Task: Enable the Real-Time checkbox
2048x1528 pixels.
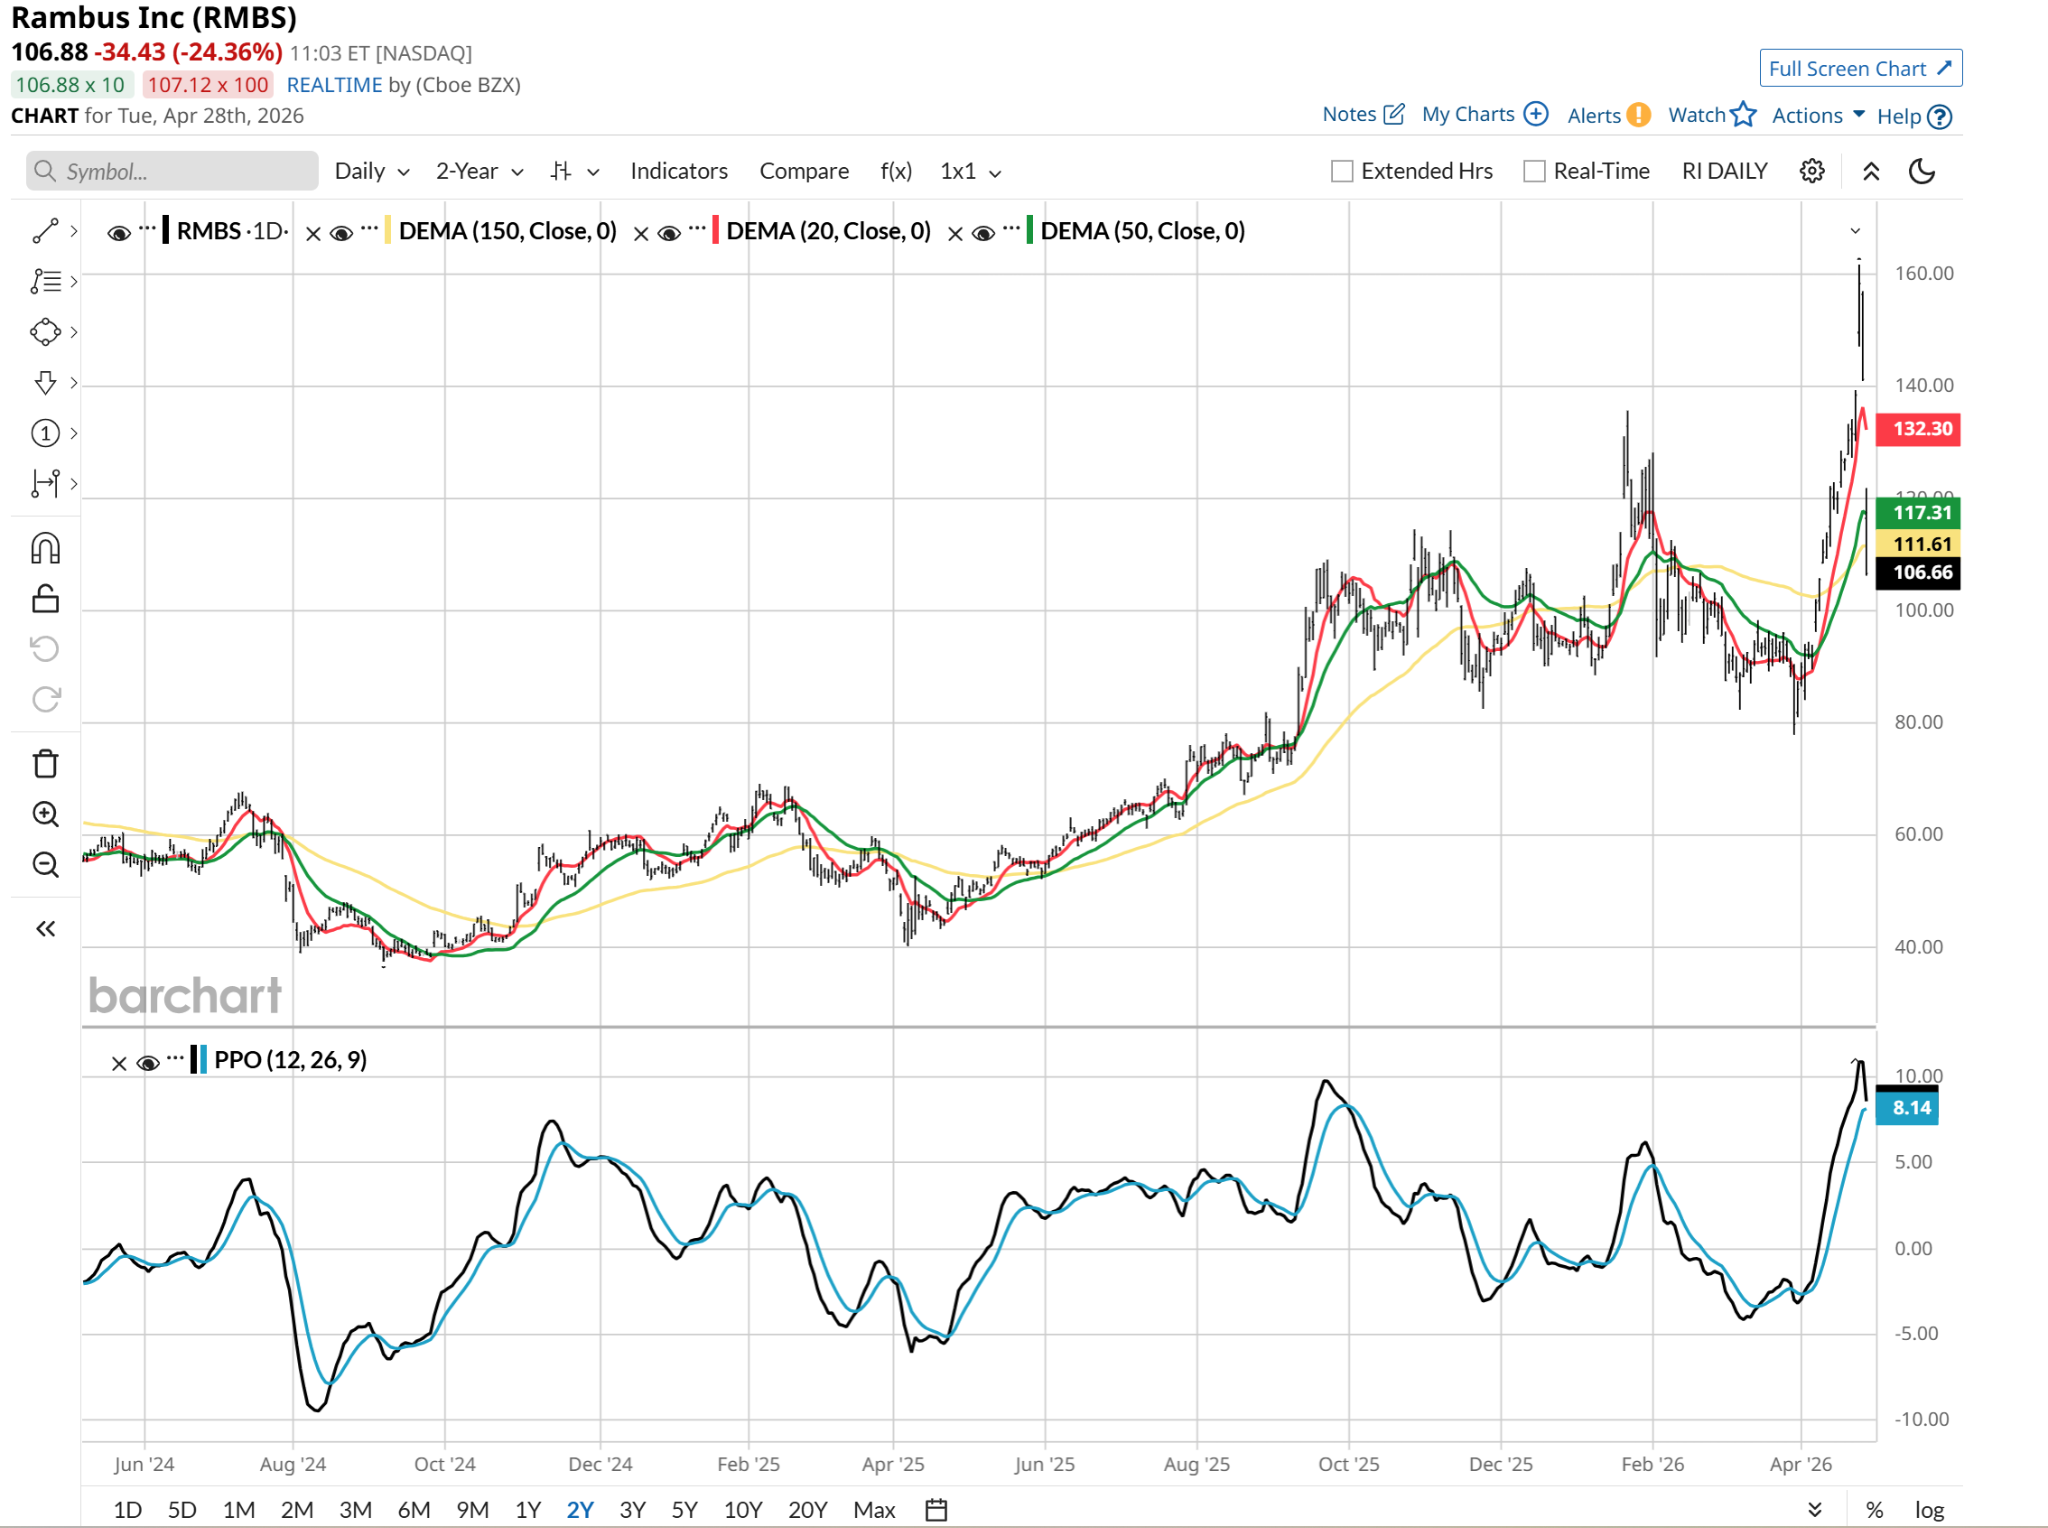Action: (x=1534, y=171)
